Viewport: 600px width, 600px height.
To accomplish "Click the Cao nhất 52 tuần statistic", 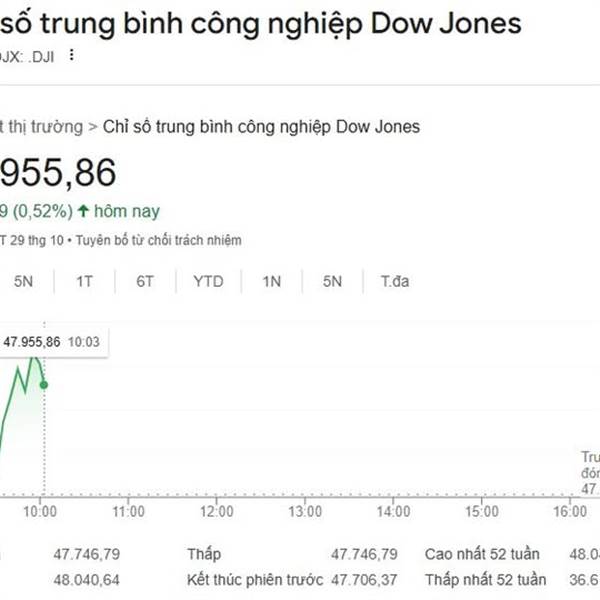I will coord(482,554).
